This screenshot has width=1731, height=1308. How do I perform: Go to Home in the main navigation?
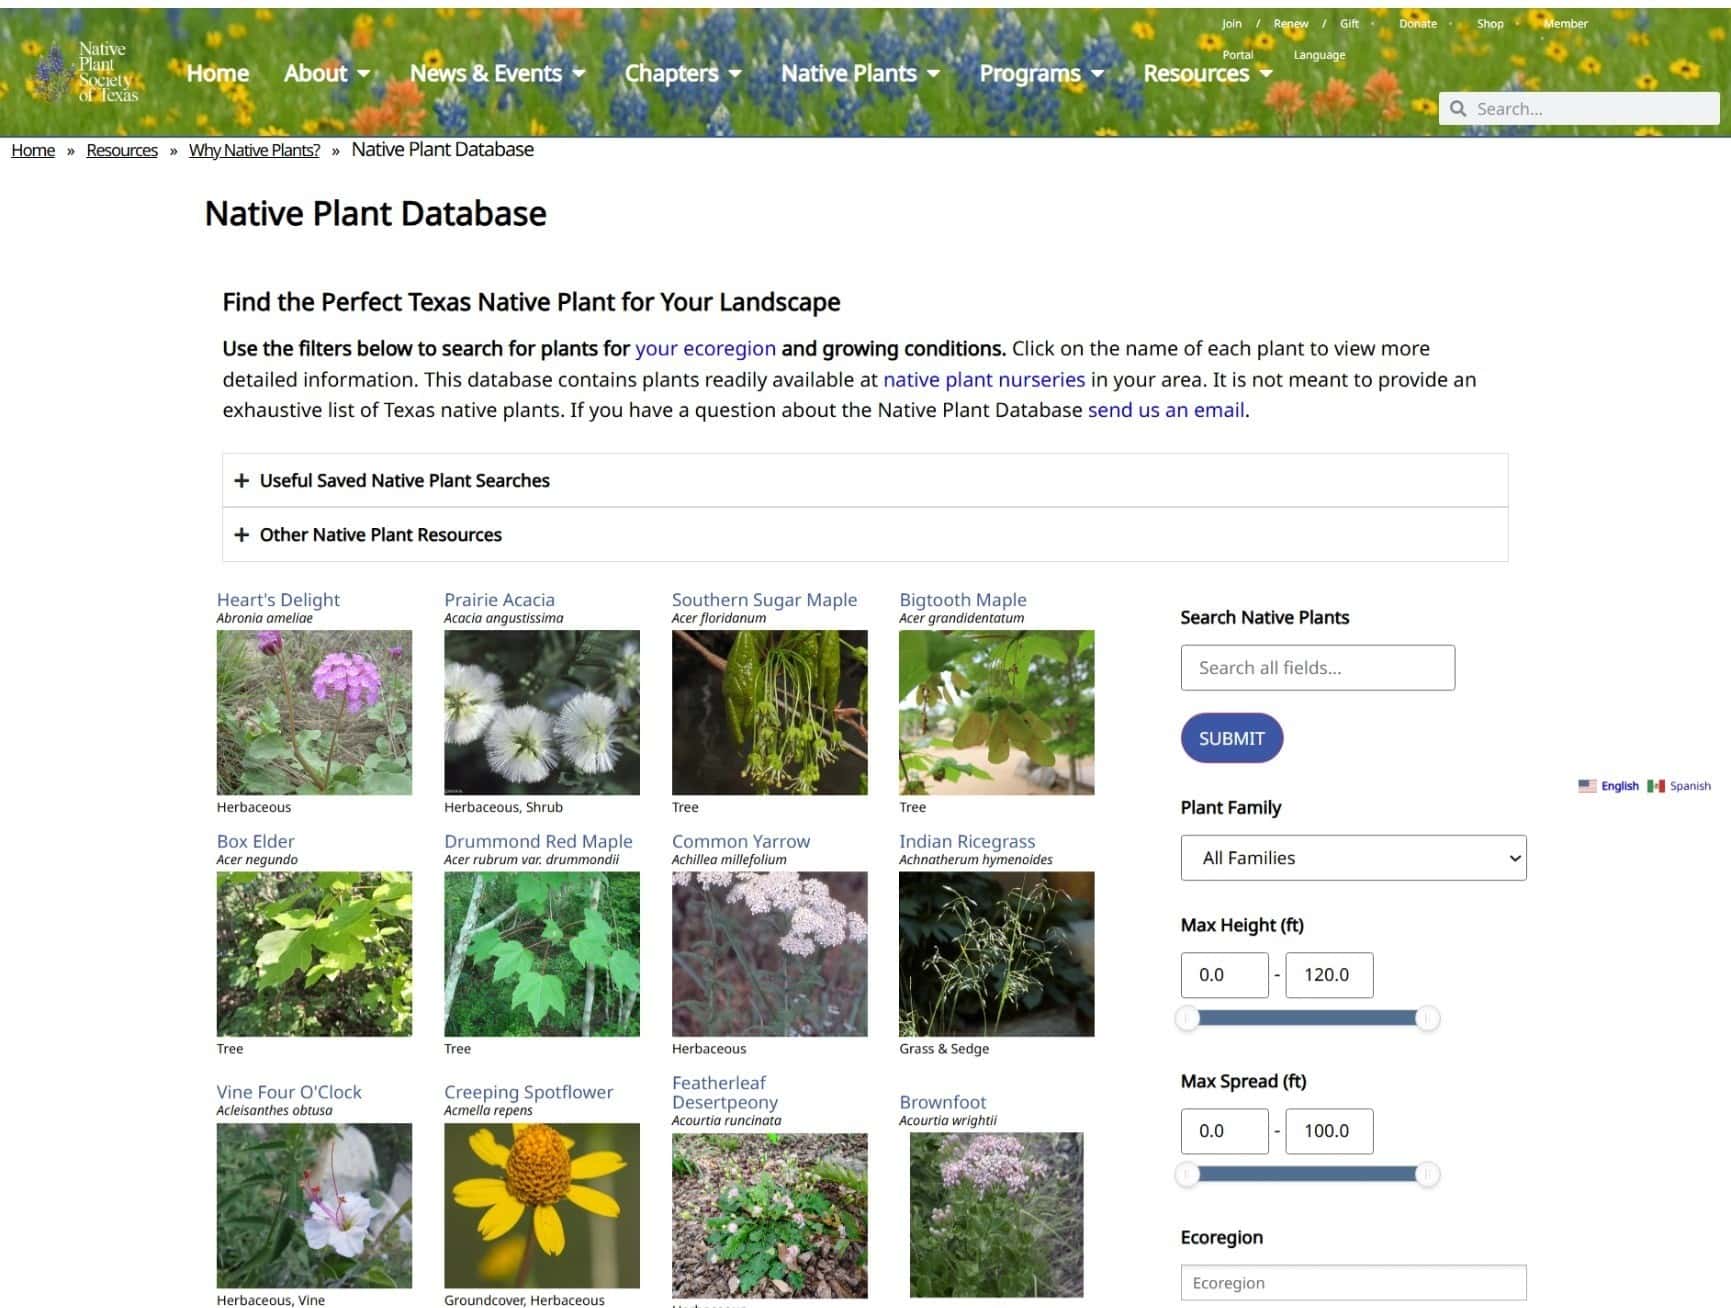tap(218, 73)
